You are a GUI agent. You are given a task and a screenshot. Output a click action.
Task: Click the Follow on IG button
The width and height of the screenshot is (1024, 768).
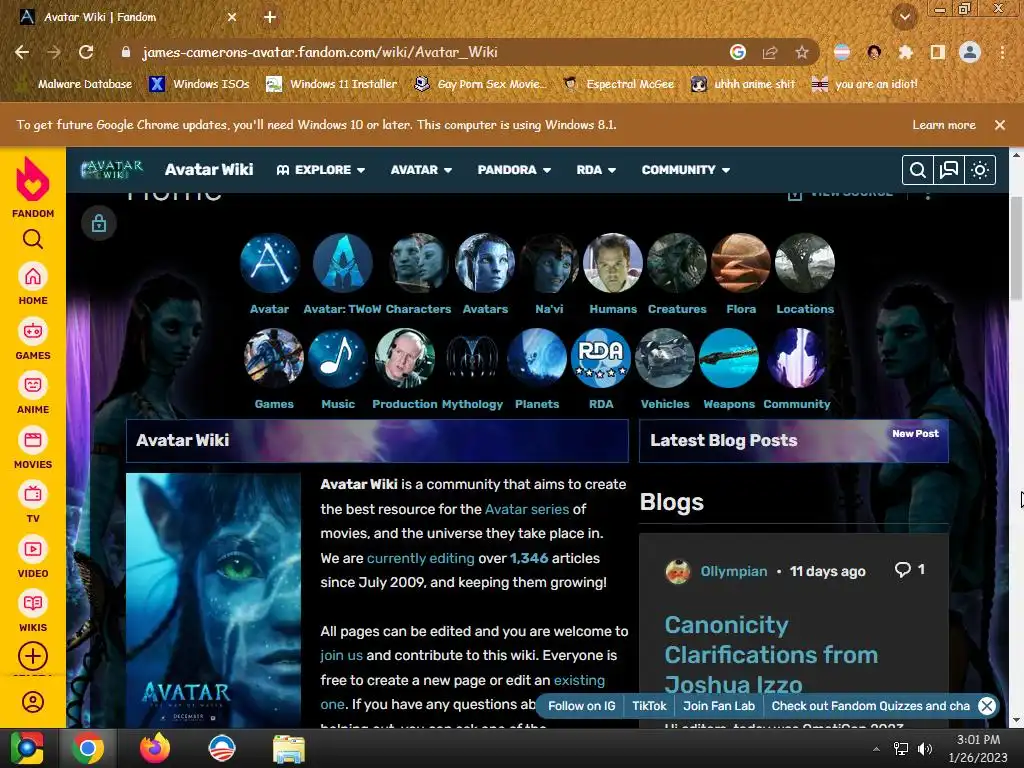tap(581, 706)
